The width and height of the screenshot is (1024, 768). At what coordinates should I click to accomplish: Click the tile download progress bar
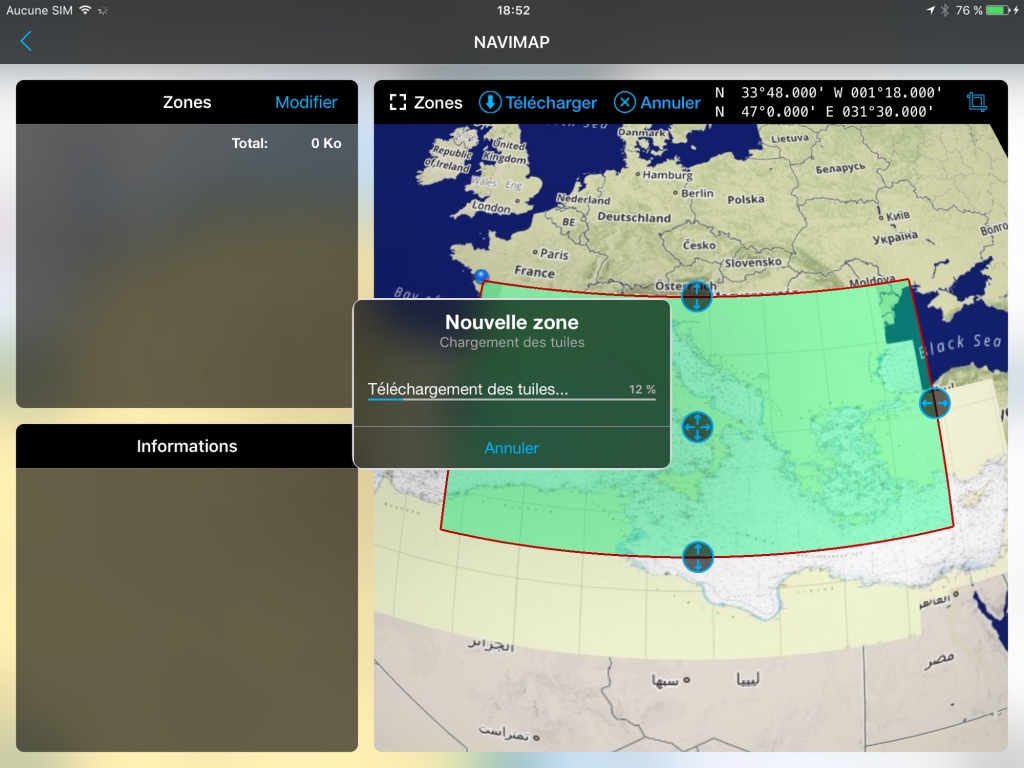(x=511, y=399)
